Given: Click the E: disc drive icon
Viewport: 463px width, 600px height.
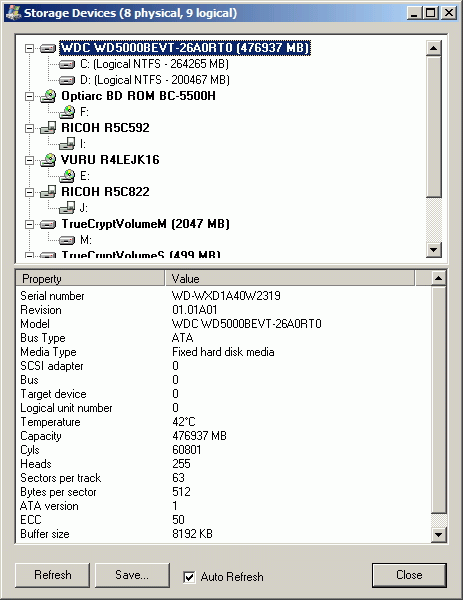Looking at the screenshot, I should (67, 176).
